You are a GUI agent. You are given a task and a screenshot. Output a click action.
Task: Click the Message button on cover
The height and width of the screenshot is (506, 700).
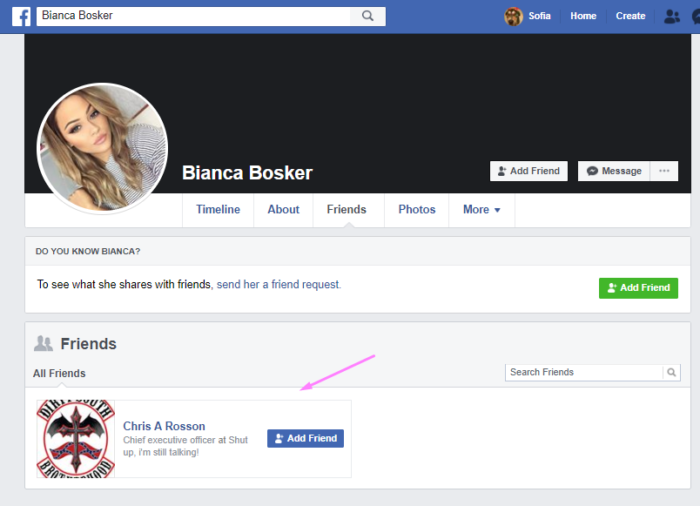point(614,171)
